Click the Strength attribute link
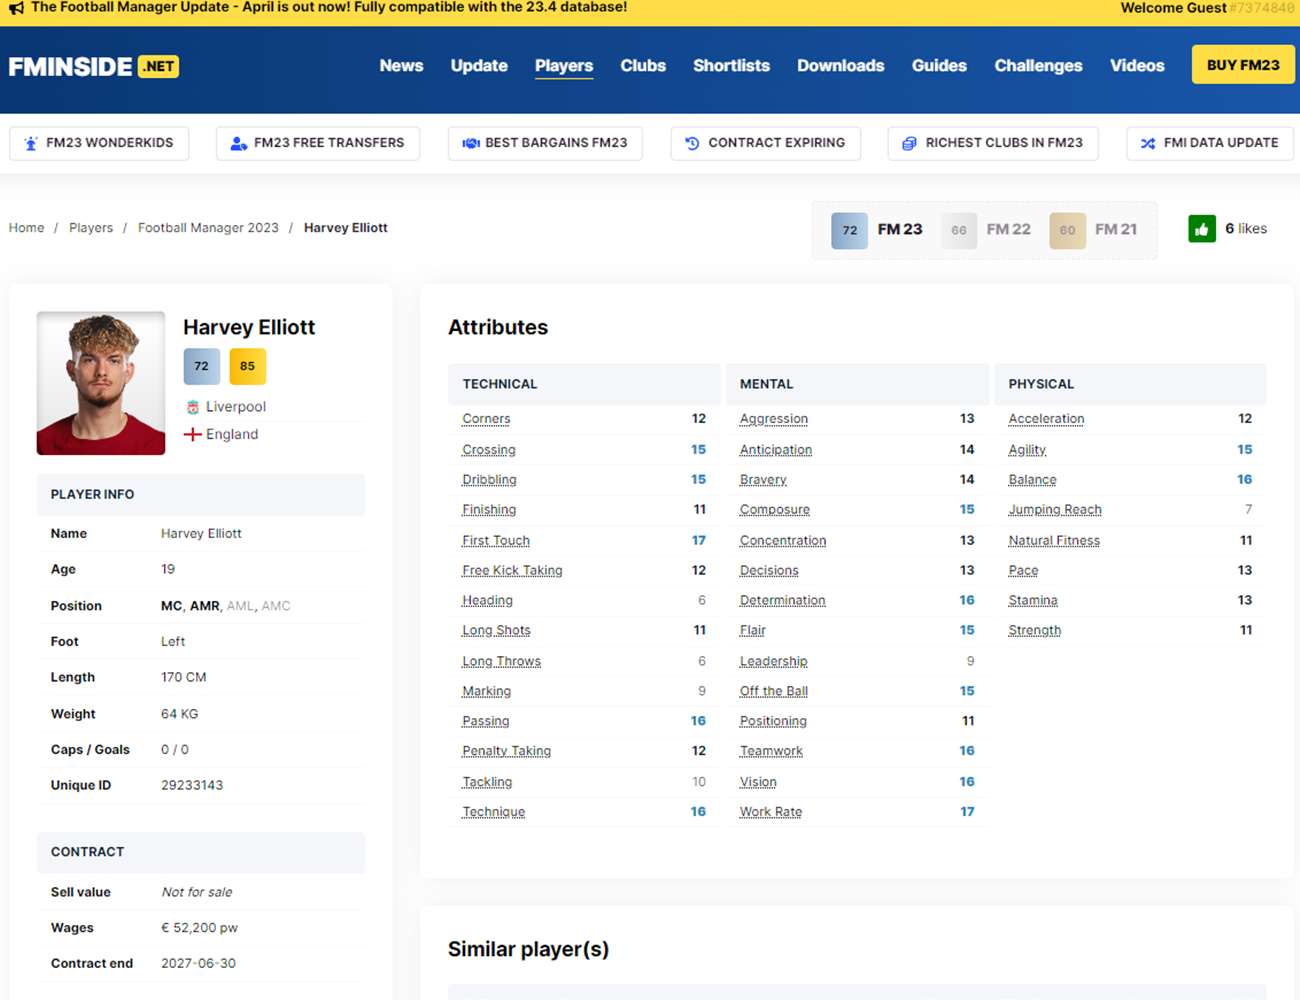1300x1000 pixels. coord(1035,631)
